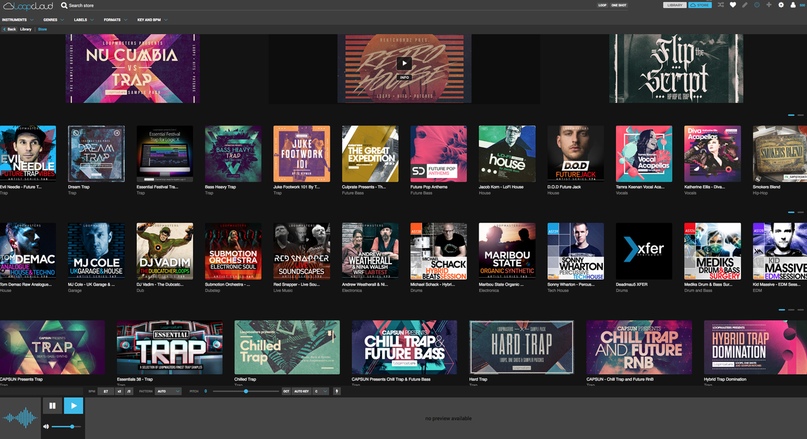The height and width of the screenshot is (439, 807).
Task: Open favorites with the heart icon
Action: 732,5
